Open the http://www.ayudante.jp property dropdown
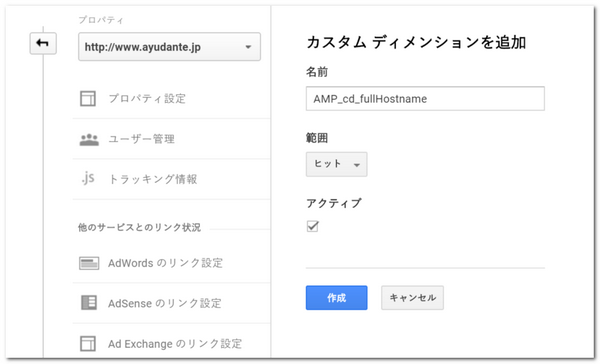The width and height of the screenshot is (600, 364). [x=169, y=47]
